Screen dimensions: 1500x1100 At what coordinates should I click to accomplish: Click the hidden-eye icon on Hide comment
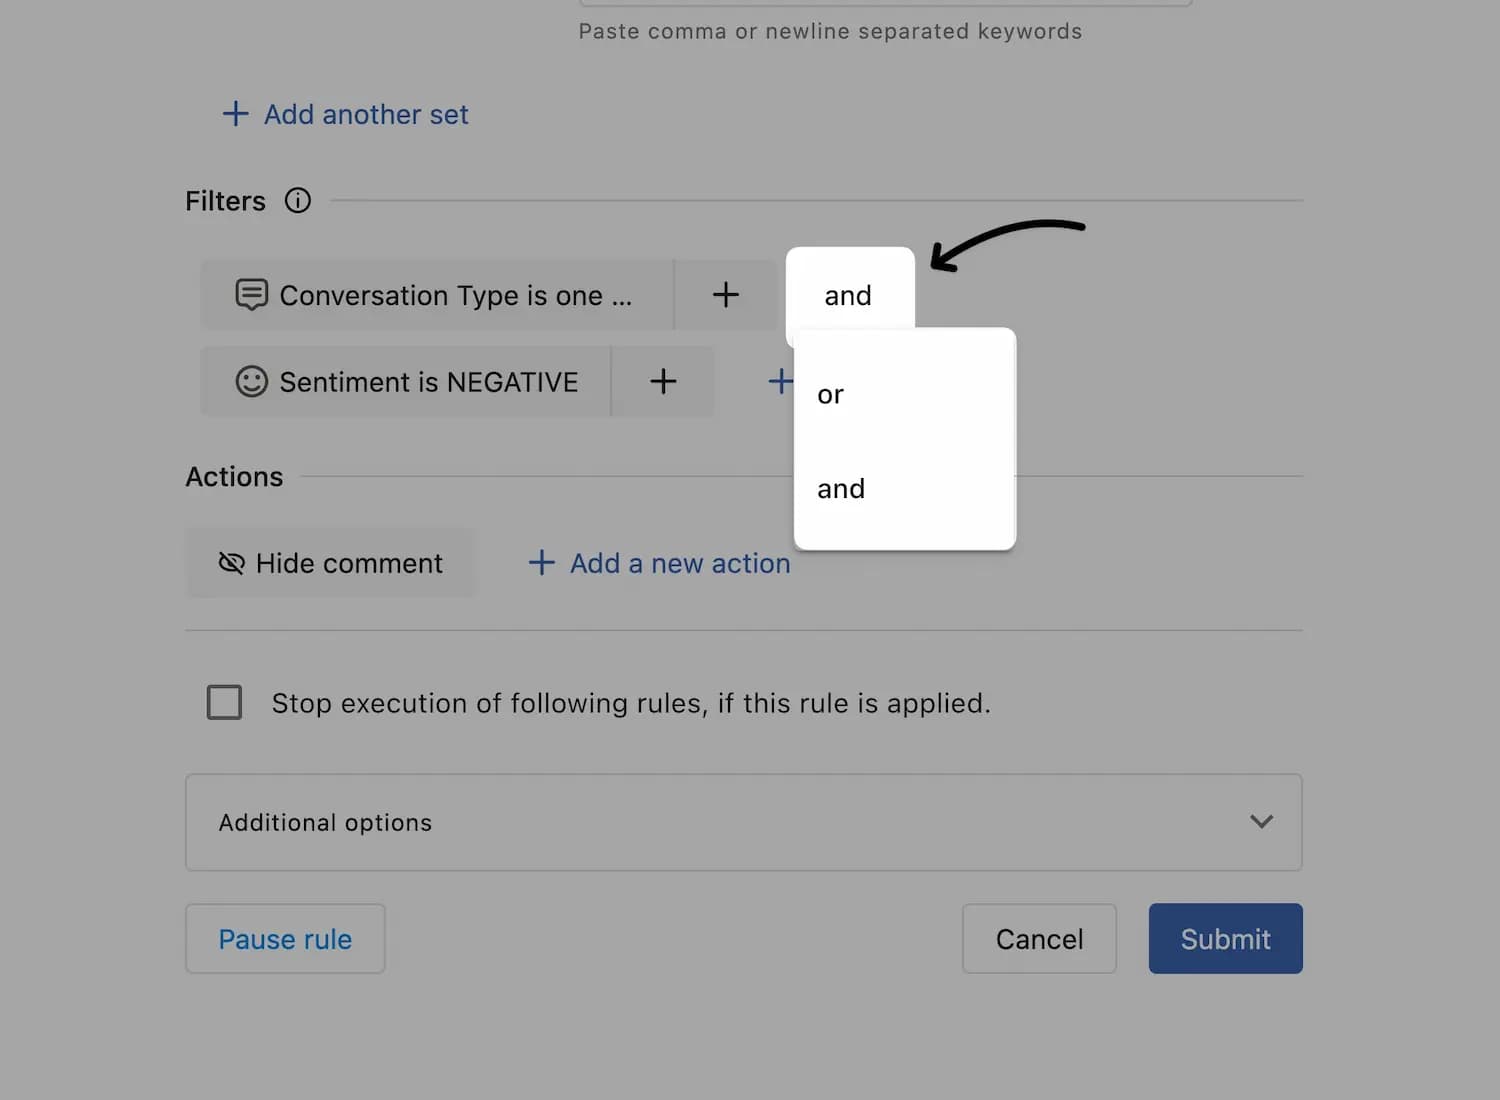pyautogui.click(x=231, y=563)
